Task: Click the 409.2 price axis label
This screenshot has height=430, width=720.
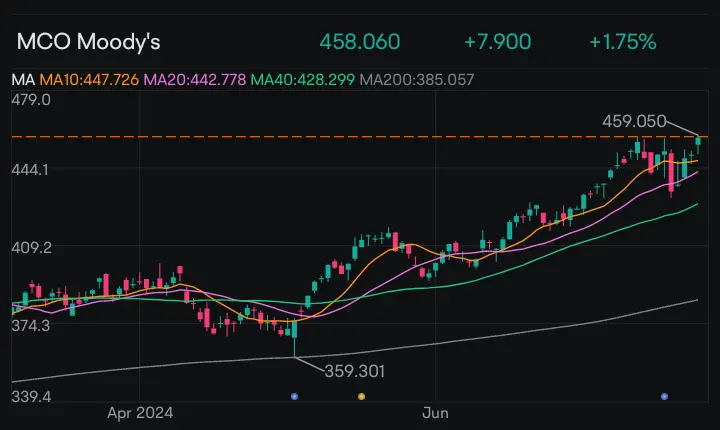Action: click(x=32, y=248)
